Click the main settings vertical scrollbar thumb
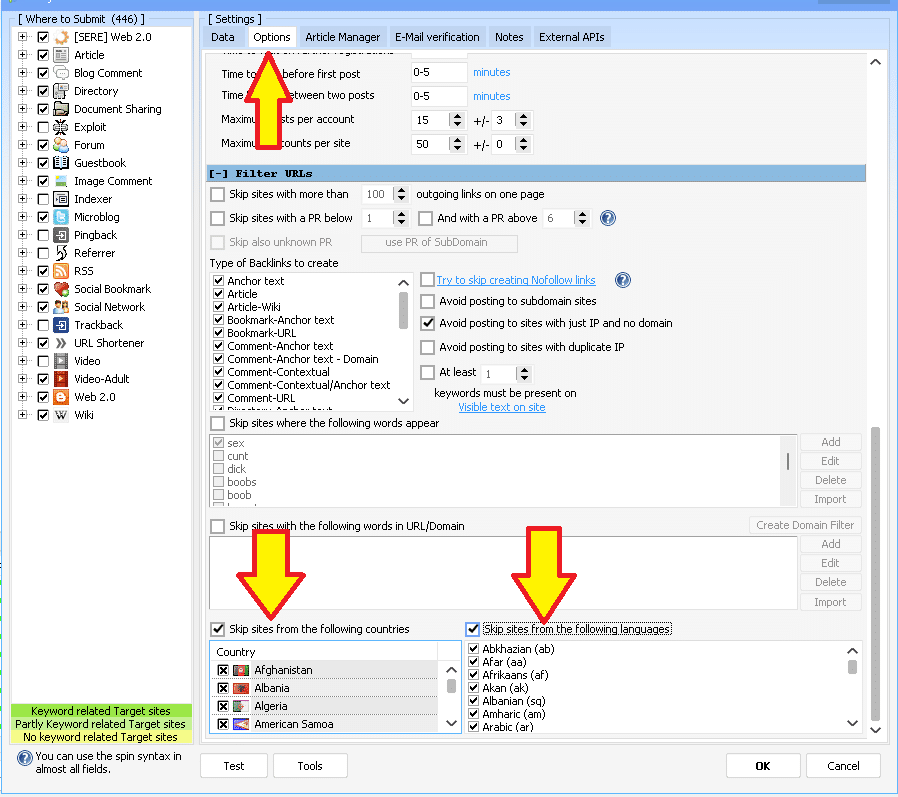This screenshot has width=898, height=797. [875, 574]
